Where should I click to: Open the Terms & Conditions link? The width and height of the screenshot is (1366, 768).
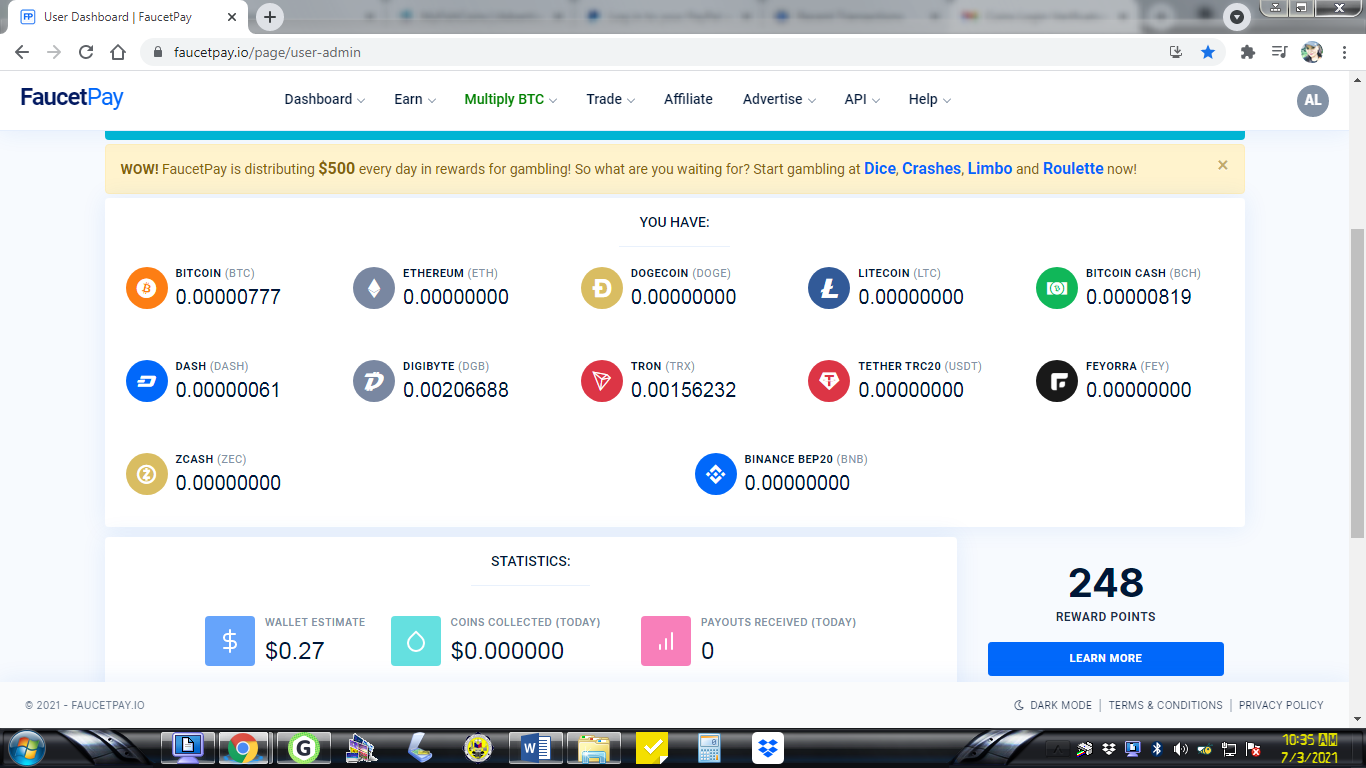[1165, 705]
